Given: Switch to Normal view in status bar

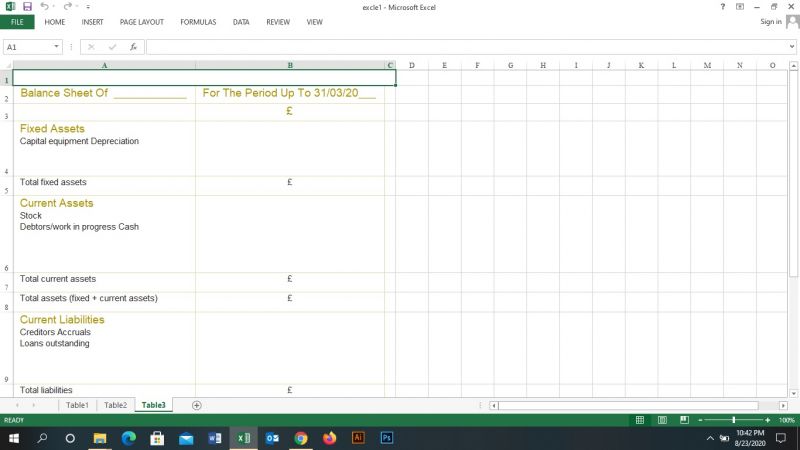Looking at the screenshot, I should [640, 420].
